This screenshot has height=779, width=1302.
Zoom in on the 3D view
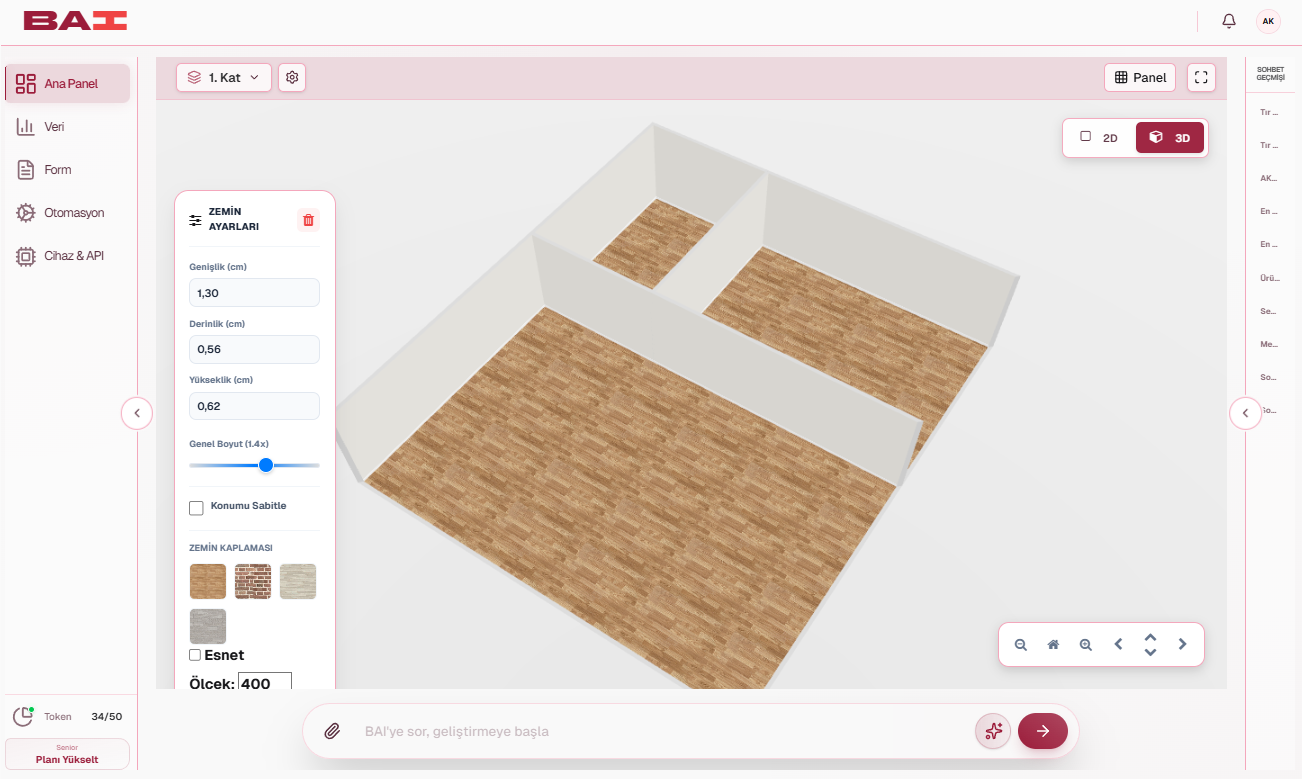(x=1086, y=645)
